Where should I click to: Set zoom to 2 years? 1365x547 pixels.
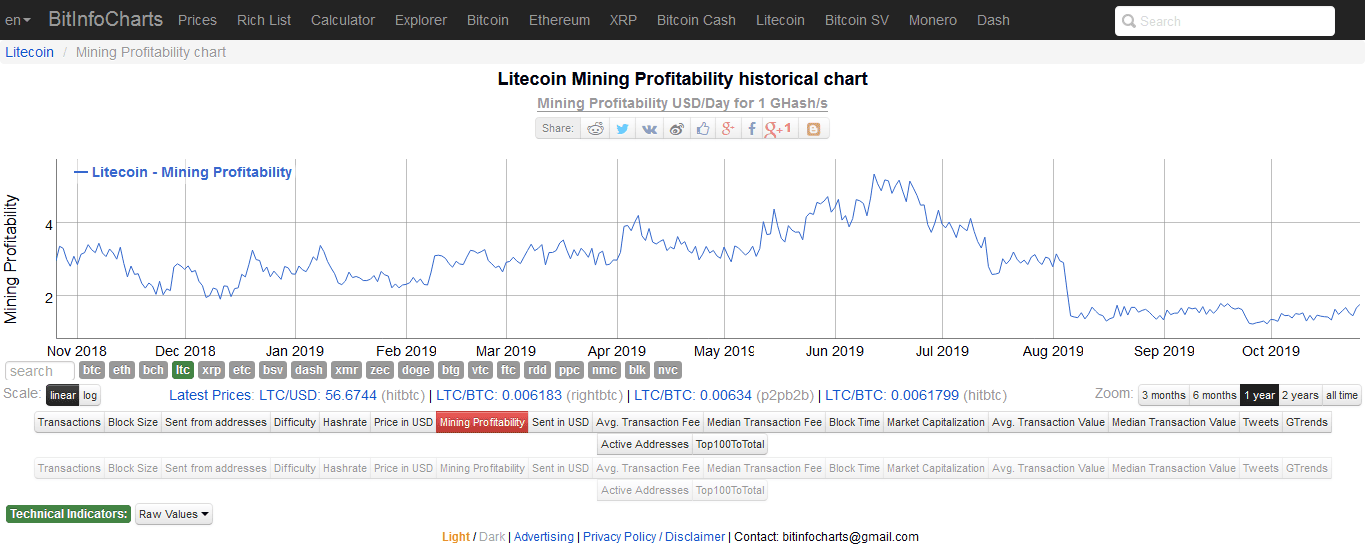pos(1300,395)
